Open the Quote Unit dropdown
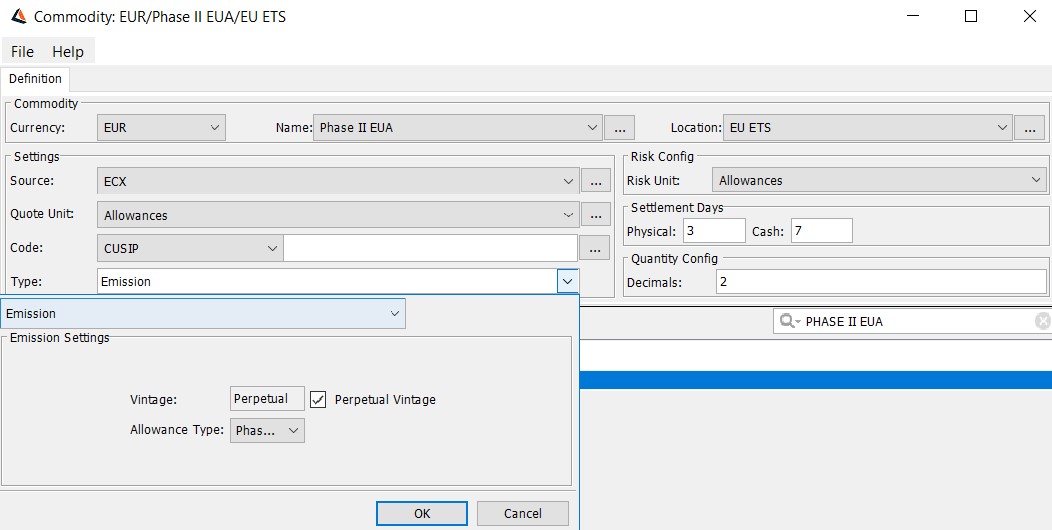The width and height of the screenshot is (1052, 530). coord(338,215)
